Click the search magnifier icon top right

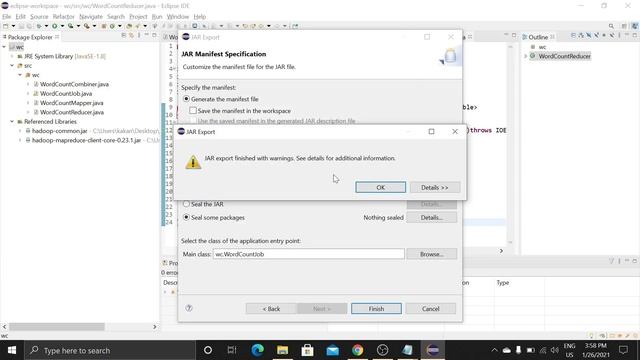point(611,26)
